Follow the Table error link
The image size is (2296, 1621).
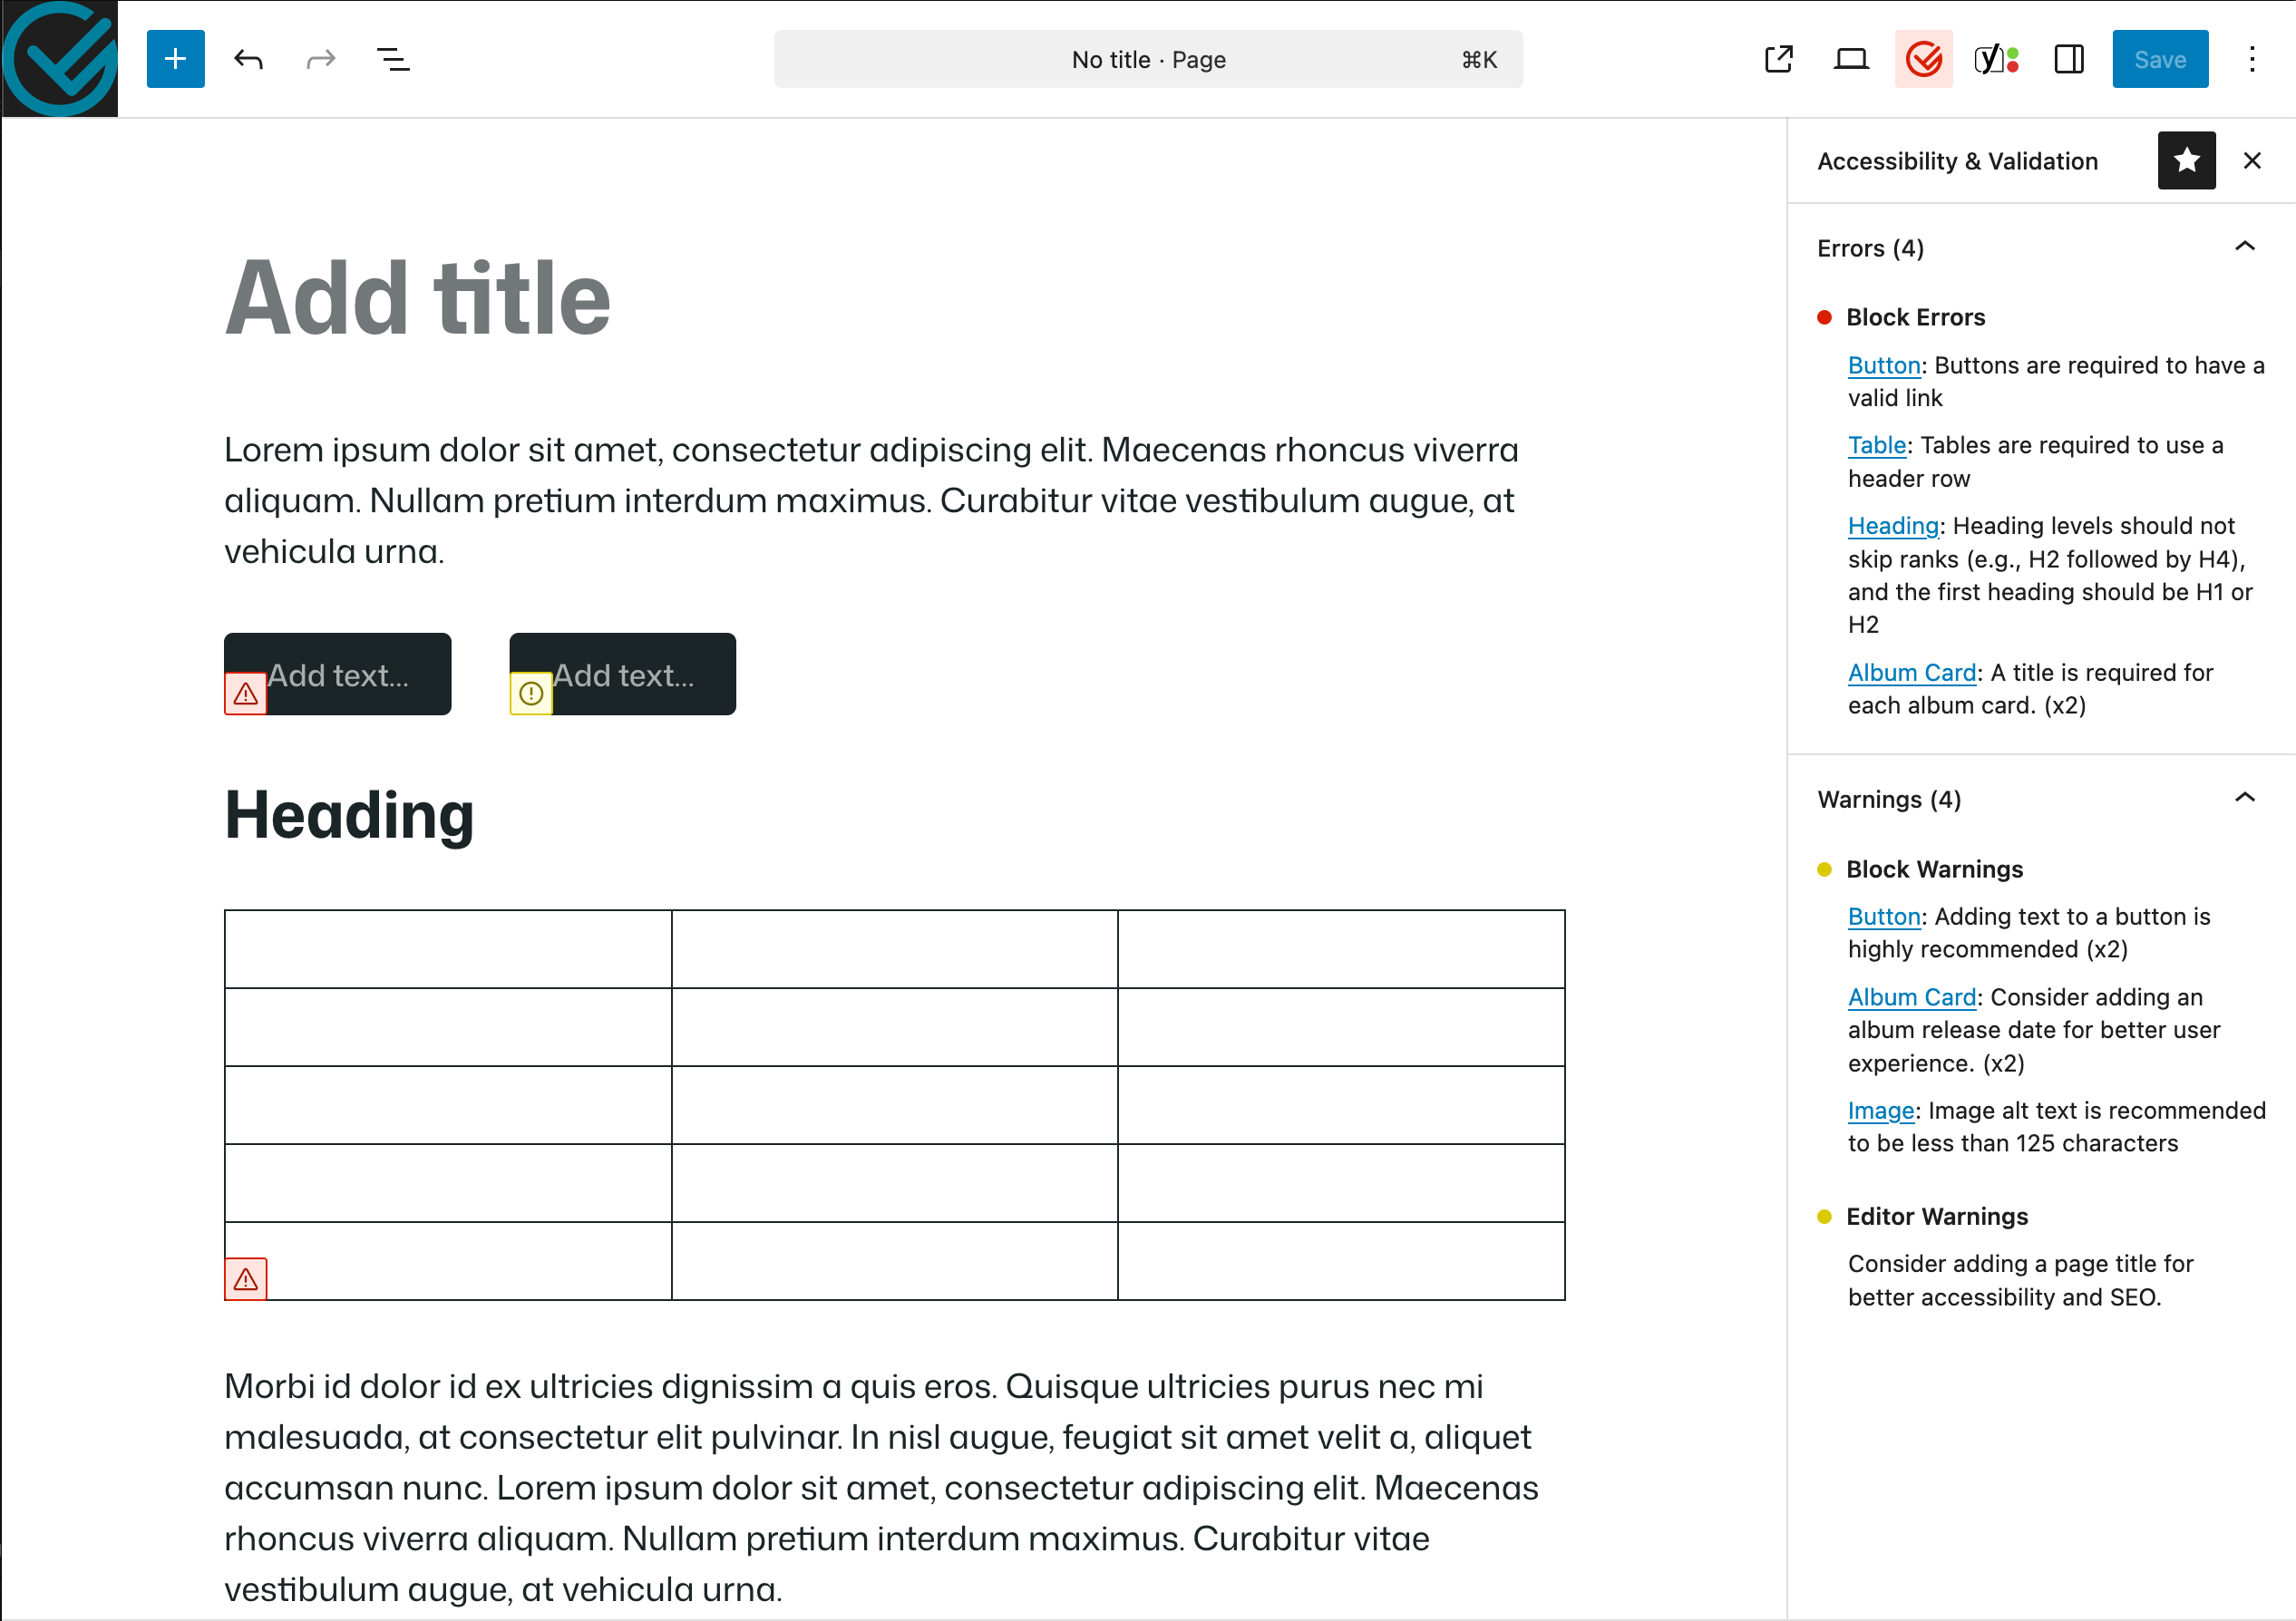point(1876,445)
